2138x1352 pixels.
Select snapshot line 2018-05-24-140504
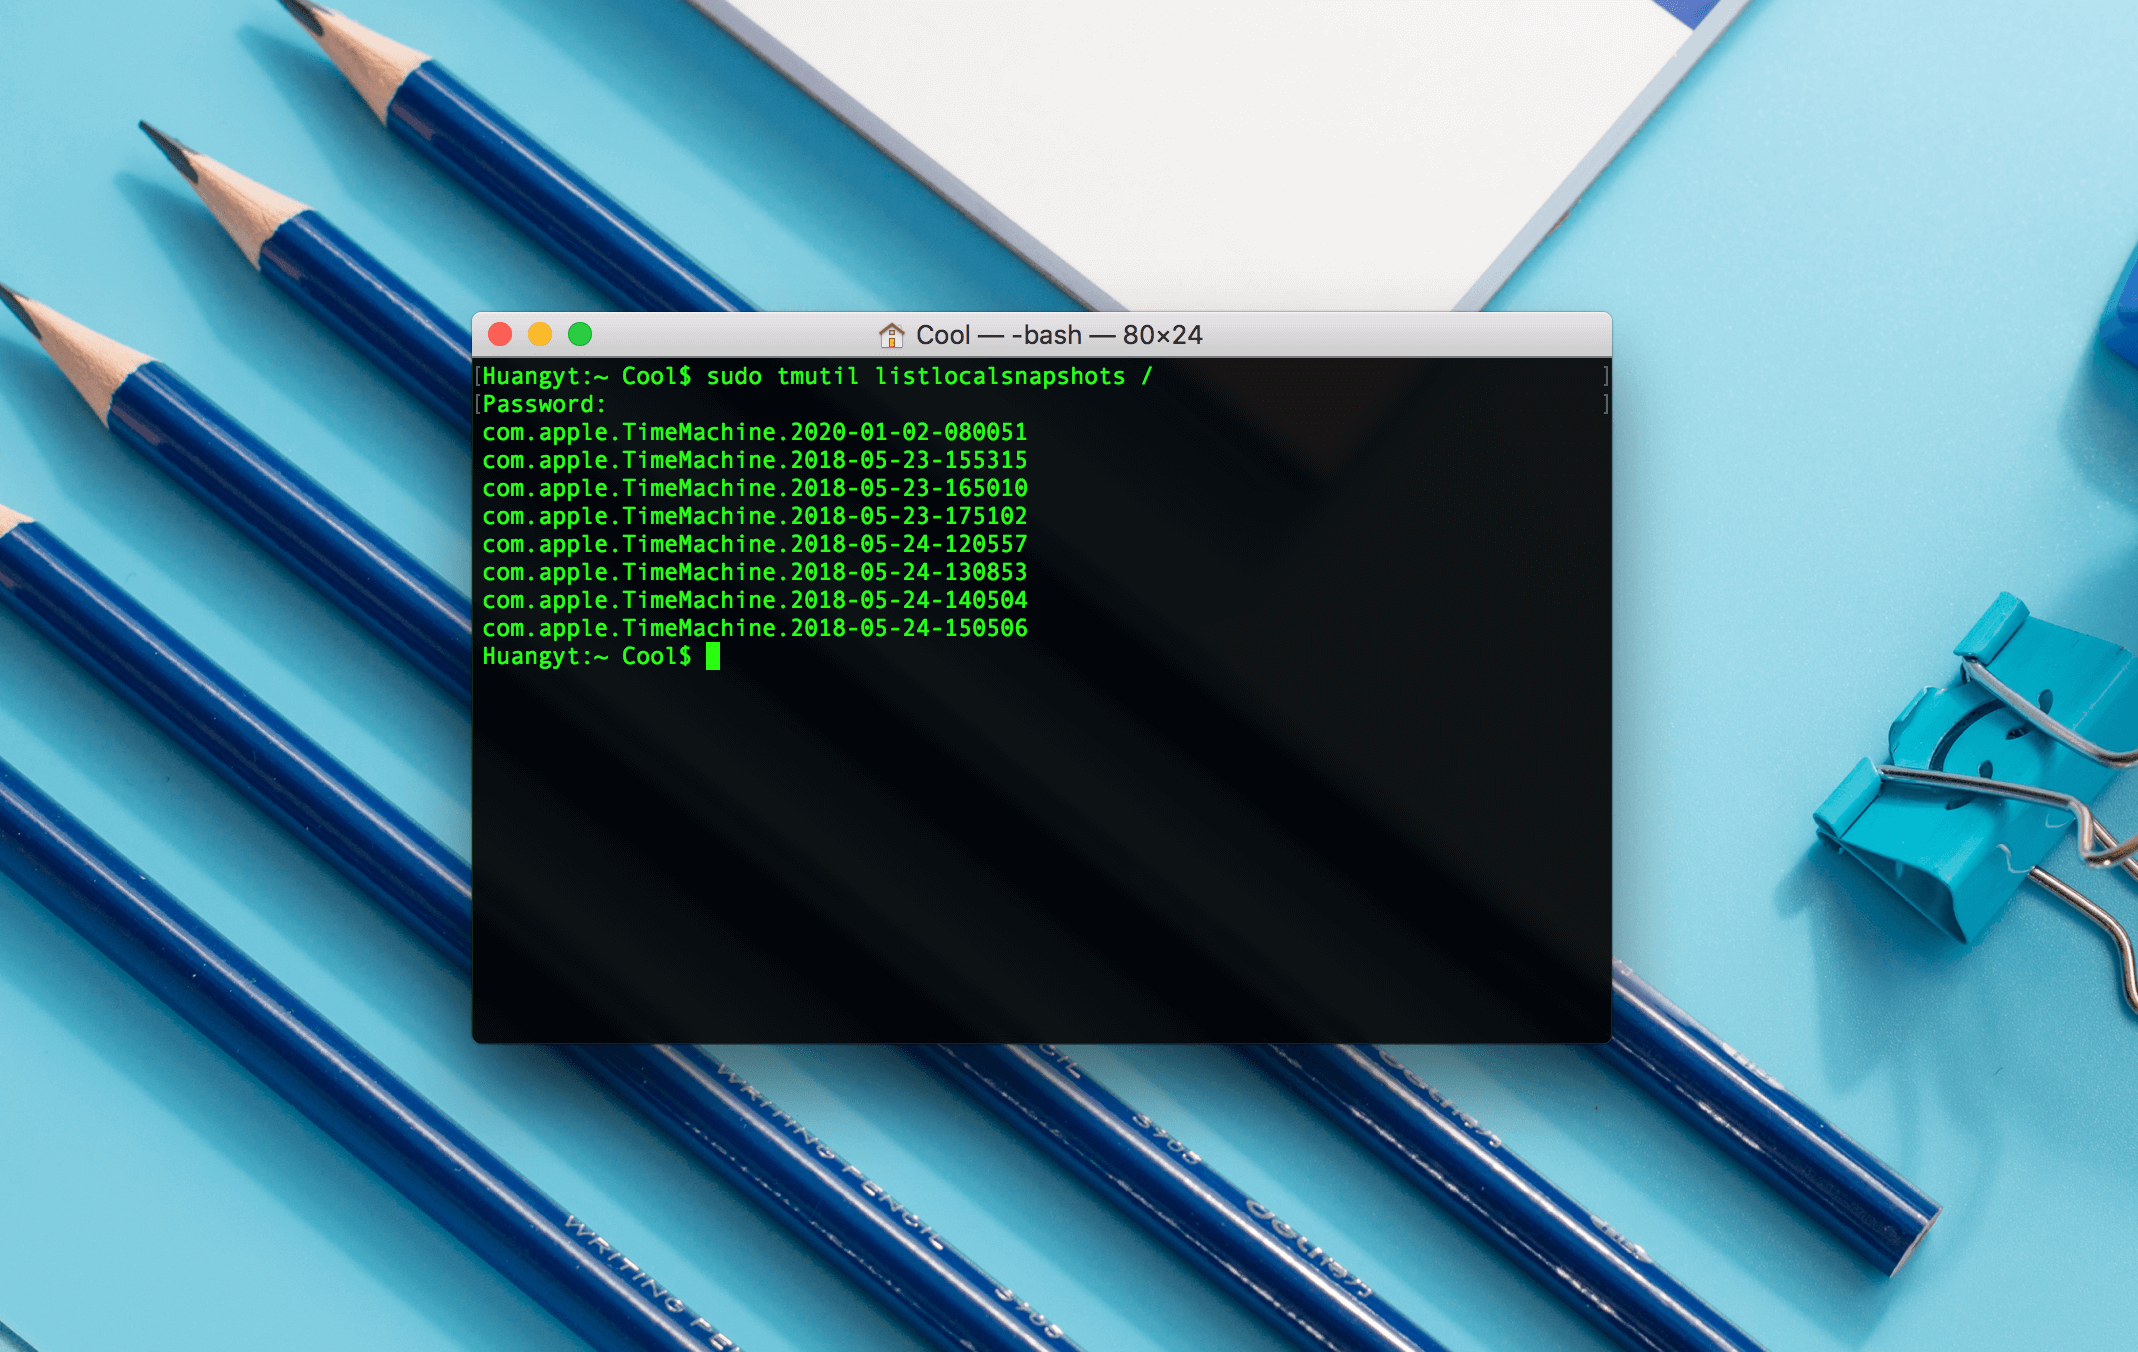point(755,600)
